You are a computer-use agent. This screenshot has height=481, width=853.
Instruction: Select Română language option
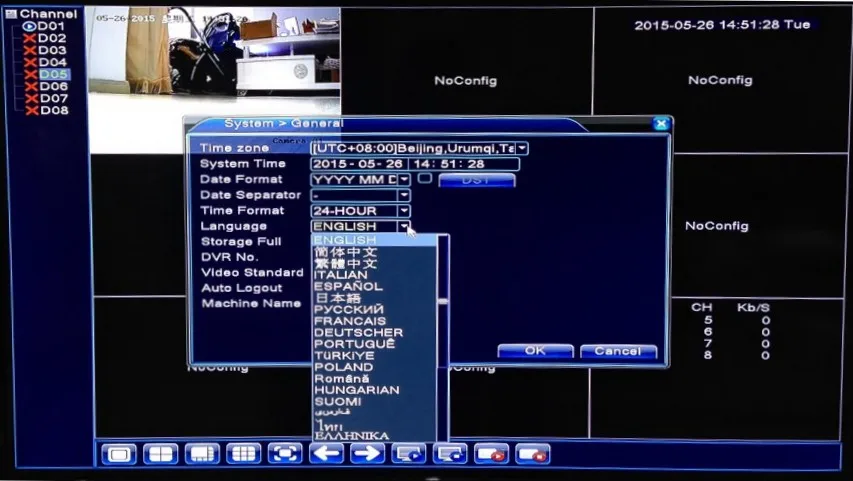point(374,378)
